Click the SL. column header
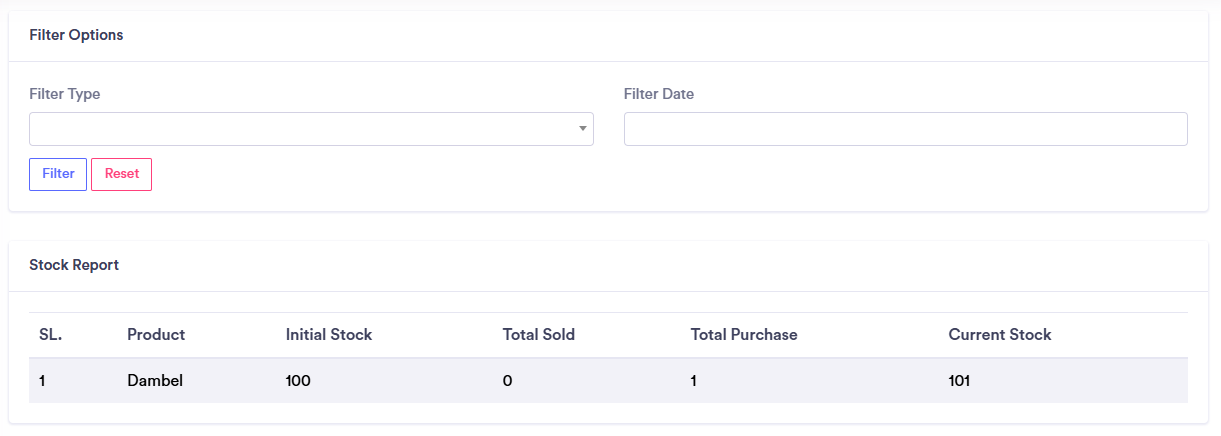The height and width of the screenshot is (436, 1221). (x=51, y=335)
